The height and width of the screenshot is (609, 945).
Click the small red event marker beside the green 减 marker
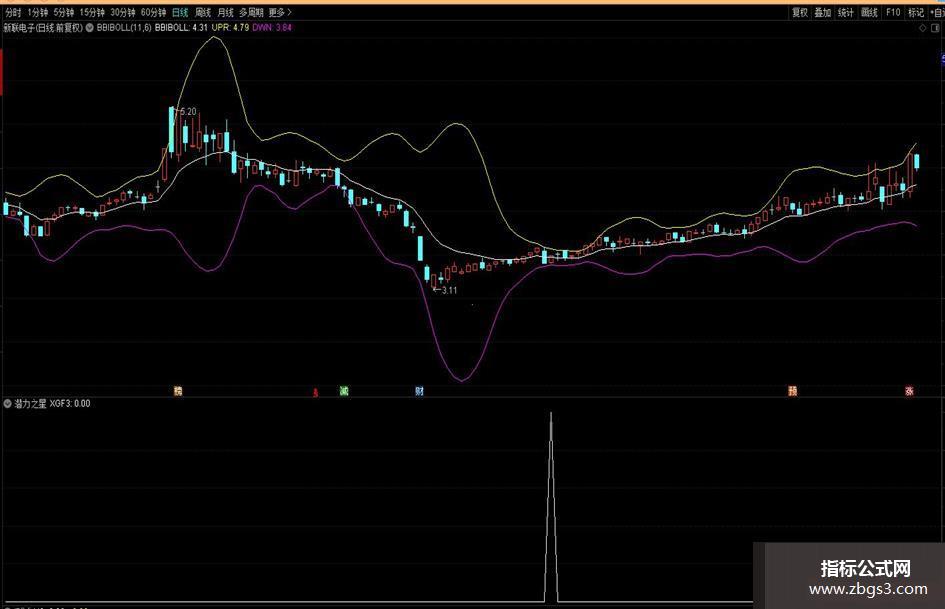[x=315, y=393]
